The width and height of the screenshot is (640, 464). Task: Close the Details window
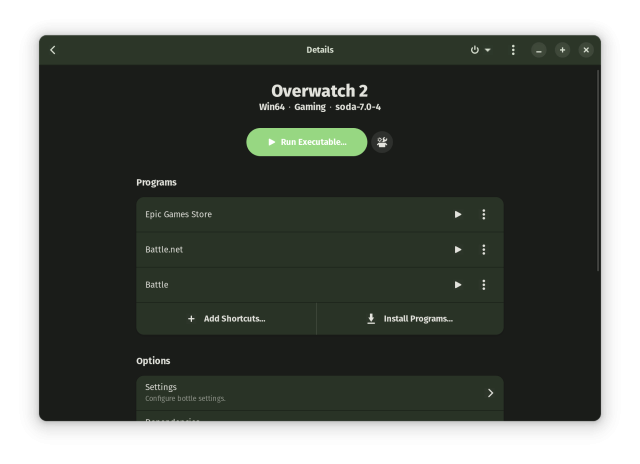coord(586,50)
